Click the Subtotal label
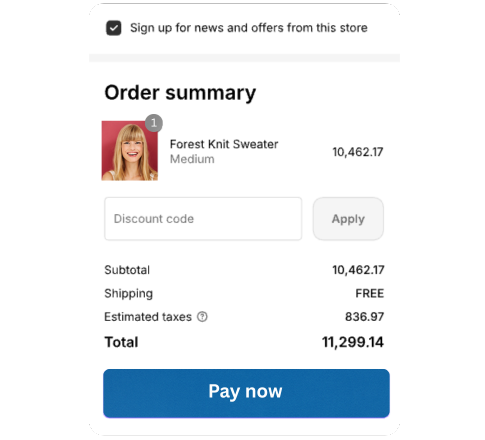This screenshot has height=440, width=485. 127,270
